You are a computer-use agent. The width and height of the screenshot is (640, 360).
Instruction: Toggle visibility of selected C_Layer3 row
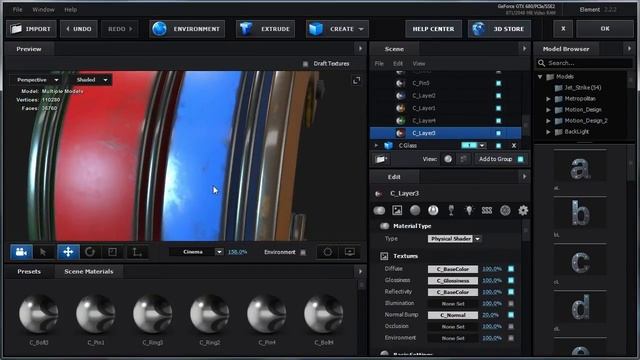[x=498, y=133]
